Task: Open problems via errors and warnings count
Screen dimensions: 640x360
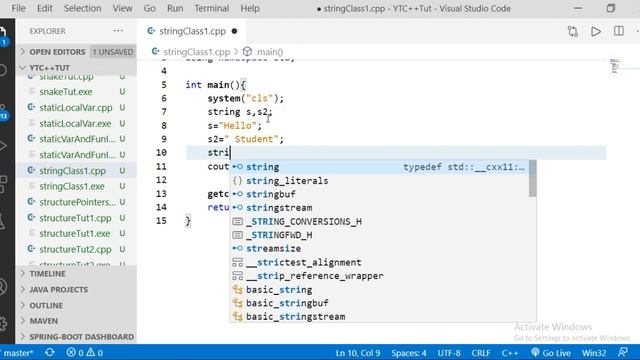Action: point(84,353)
